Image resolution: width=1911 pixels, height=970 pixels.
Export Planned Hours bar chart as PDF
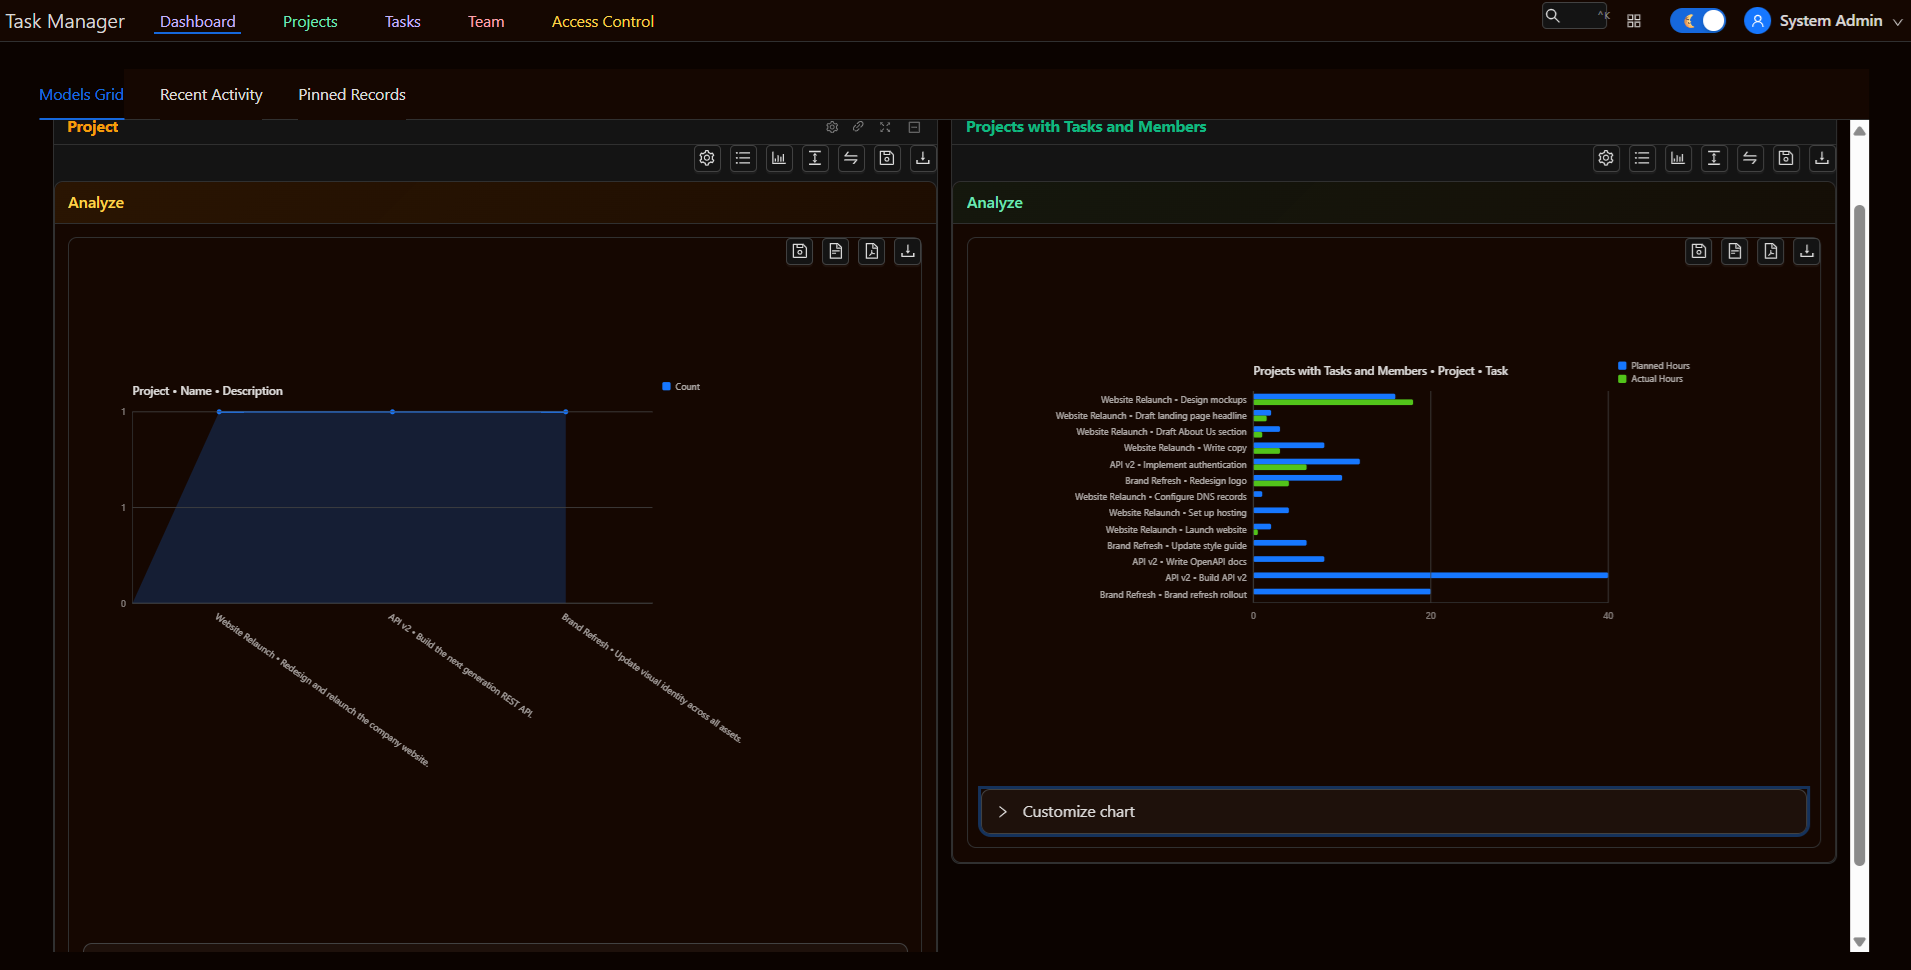(1771, 251)
